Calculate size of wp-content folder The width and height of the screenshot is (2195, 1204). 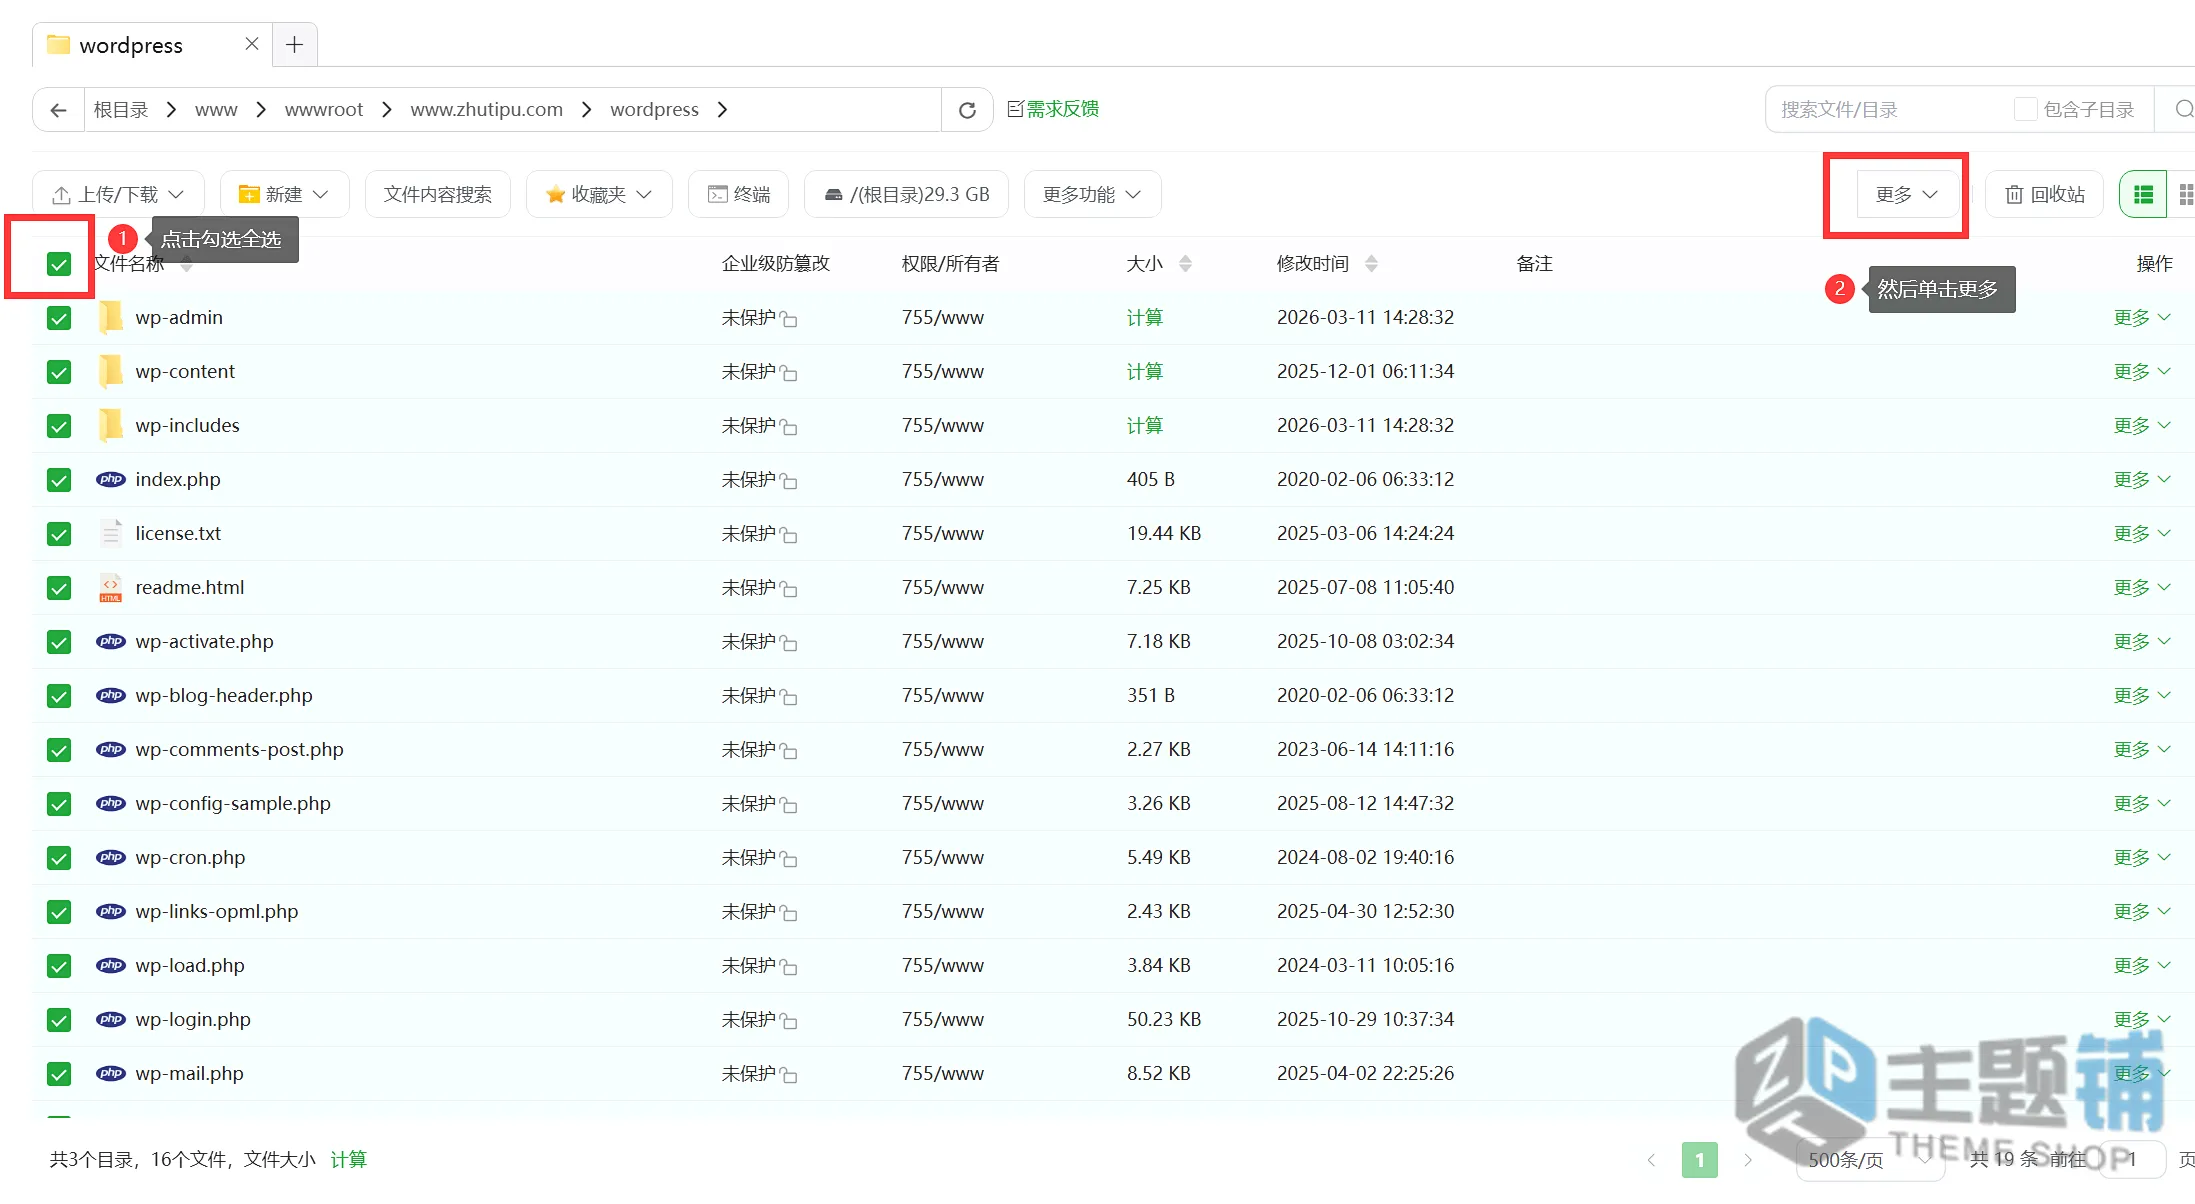coord(1145,372)
